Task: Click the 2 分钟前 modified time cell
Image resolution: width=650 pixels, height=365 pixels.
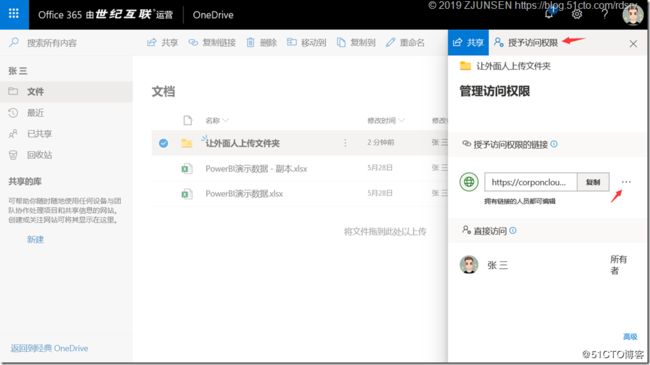Action: tap(381, 142)
